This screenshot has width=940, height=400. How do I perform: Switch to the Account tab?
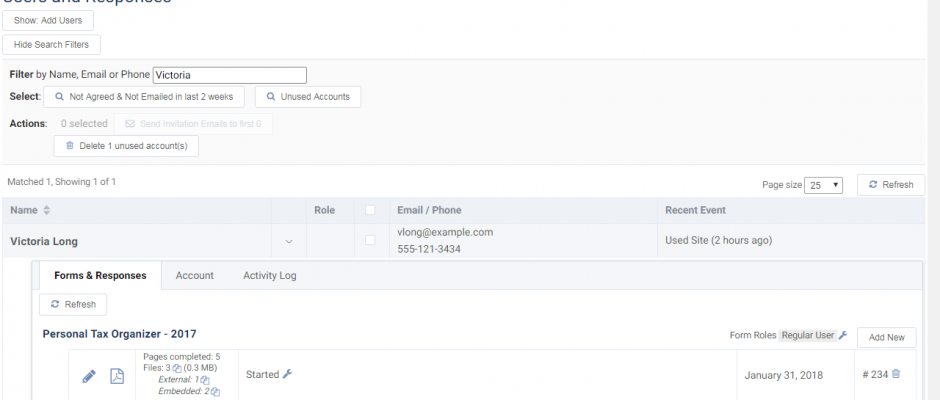pyautogui.click(x=194, y=276)
